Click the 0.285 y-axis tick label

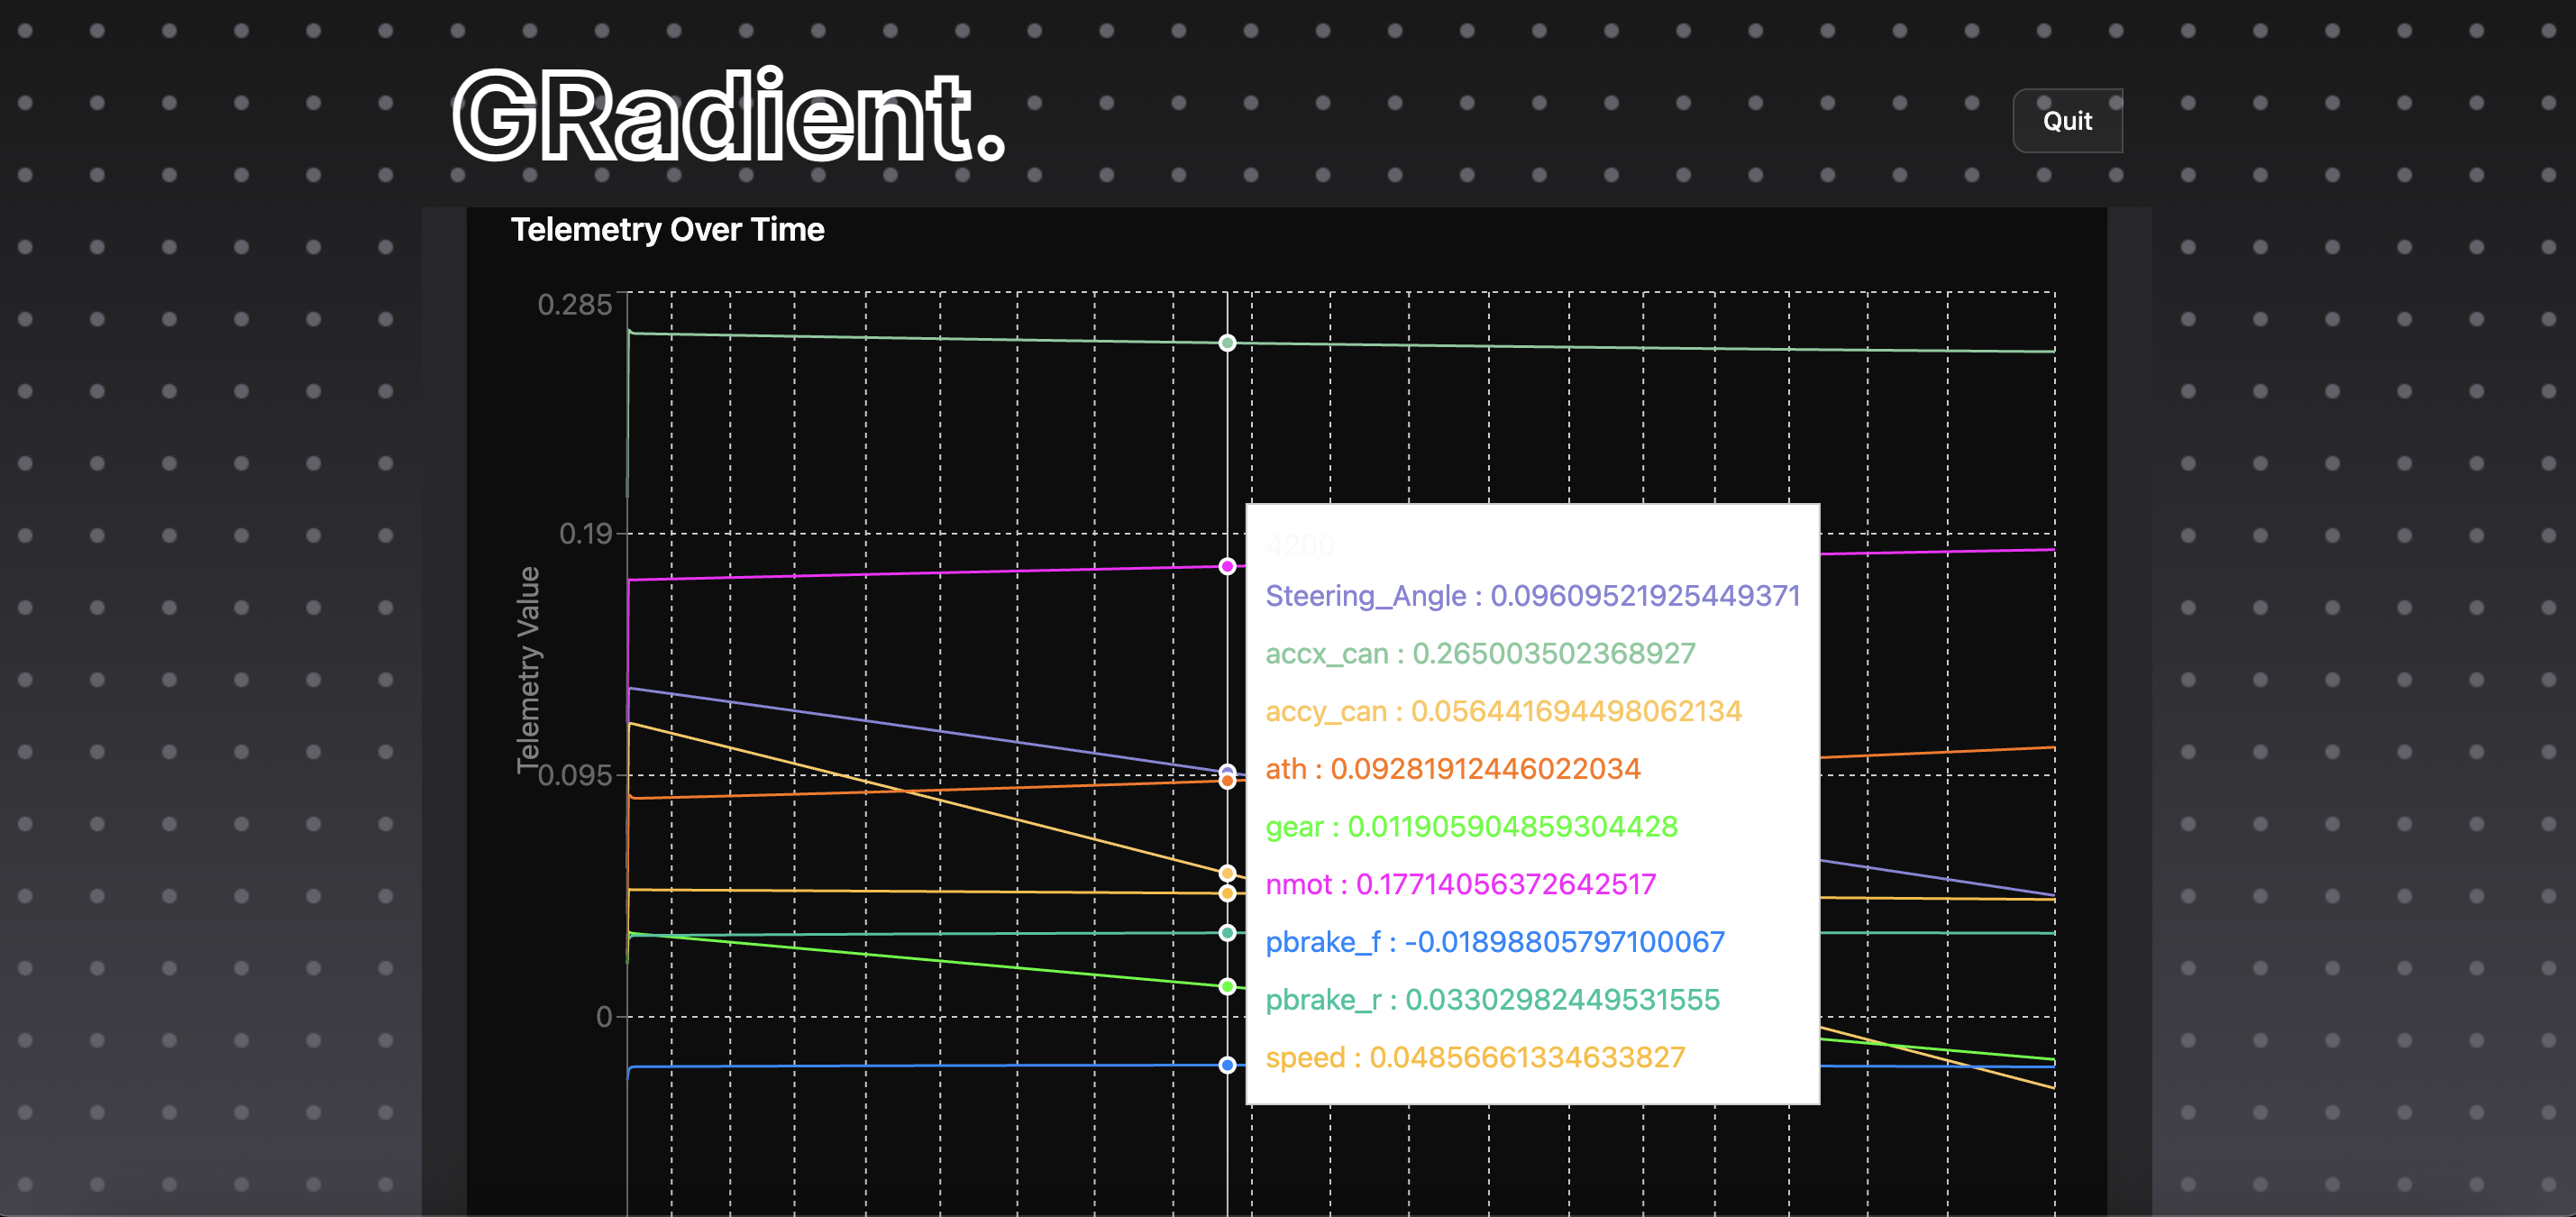574,305
